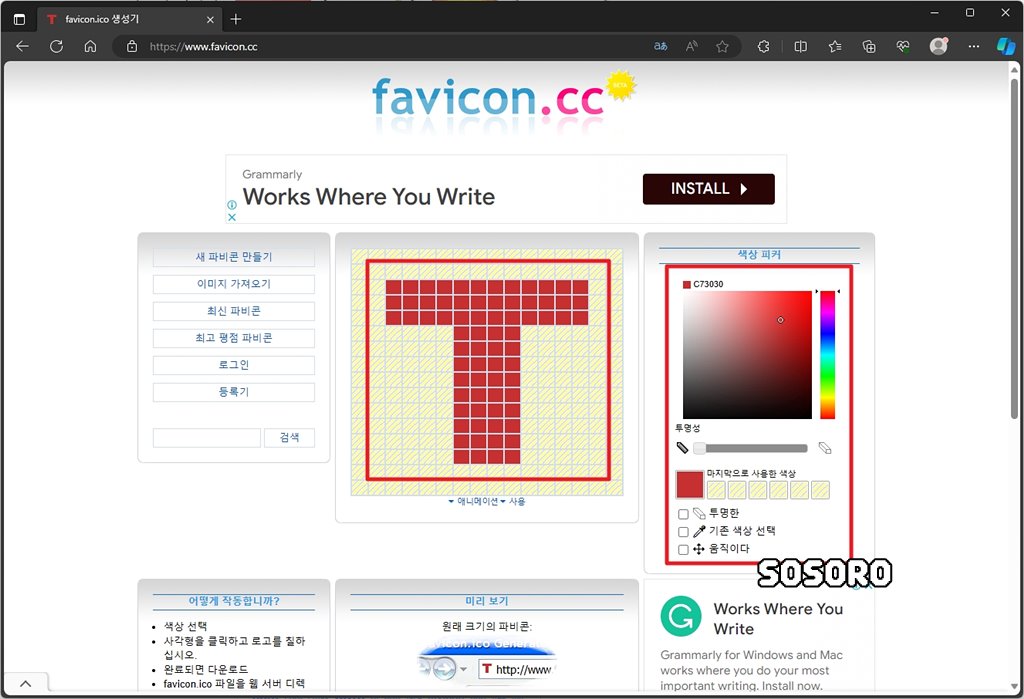View site information lock icon
Image resolution: width=1024 pixels, height=699 pixels.
pyautogui.click(x=132, y=46)
